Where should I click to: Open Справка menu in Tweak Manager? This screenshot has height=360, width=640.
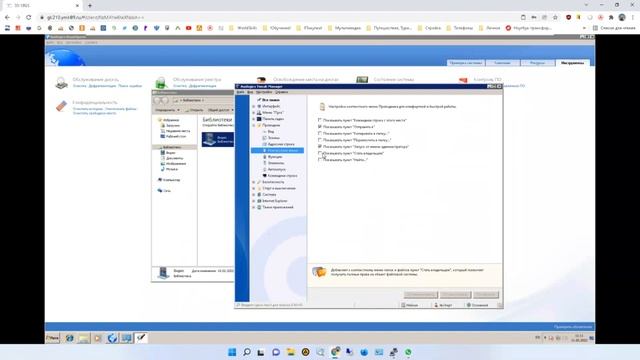(x=282, y=92)
